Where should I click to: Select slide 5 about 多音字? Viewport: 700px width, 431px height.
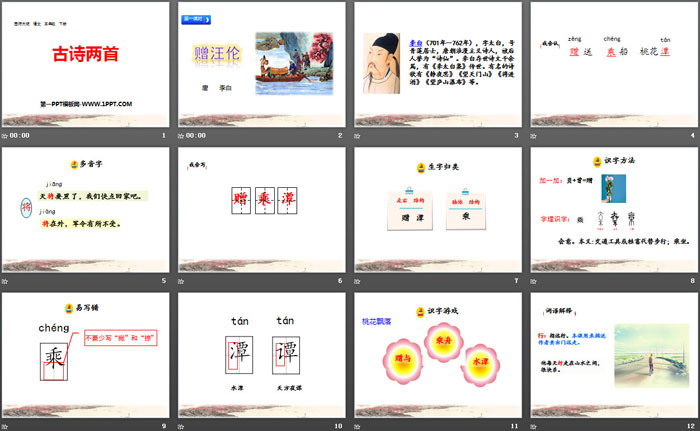pos(86,209)
